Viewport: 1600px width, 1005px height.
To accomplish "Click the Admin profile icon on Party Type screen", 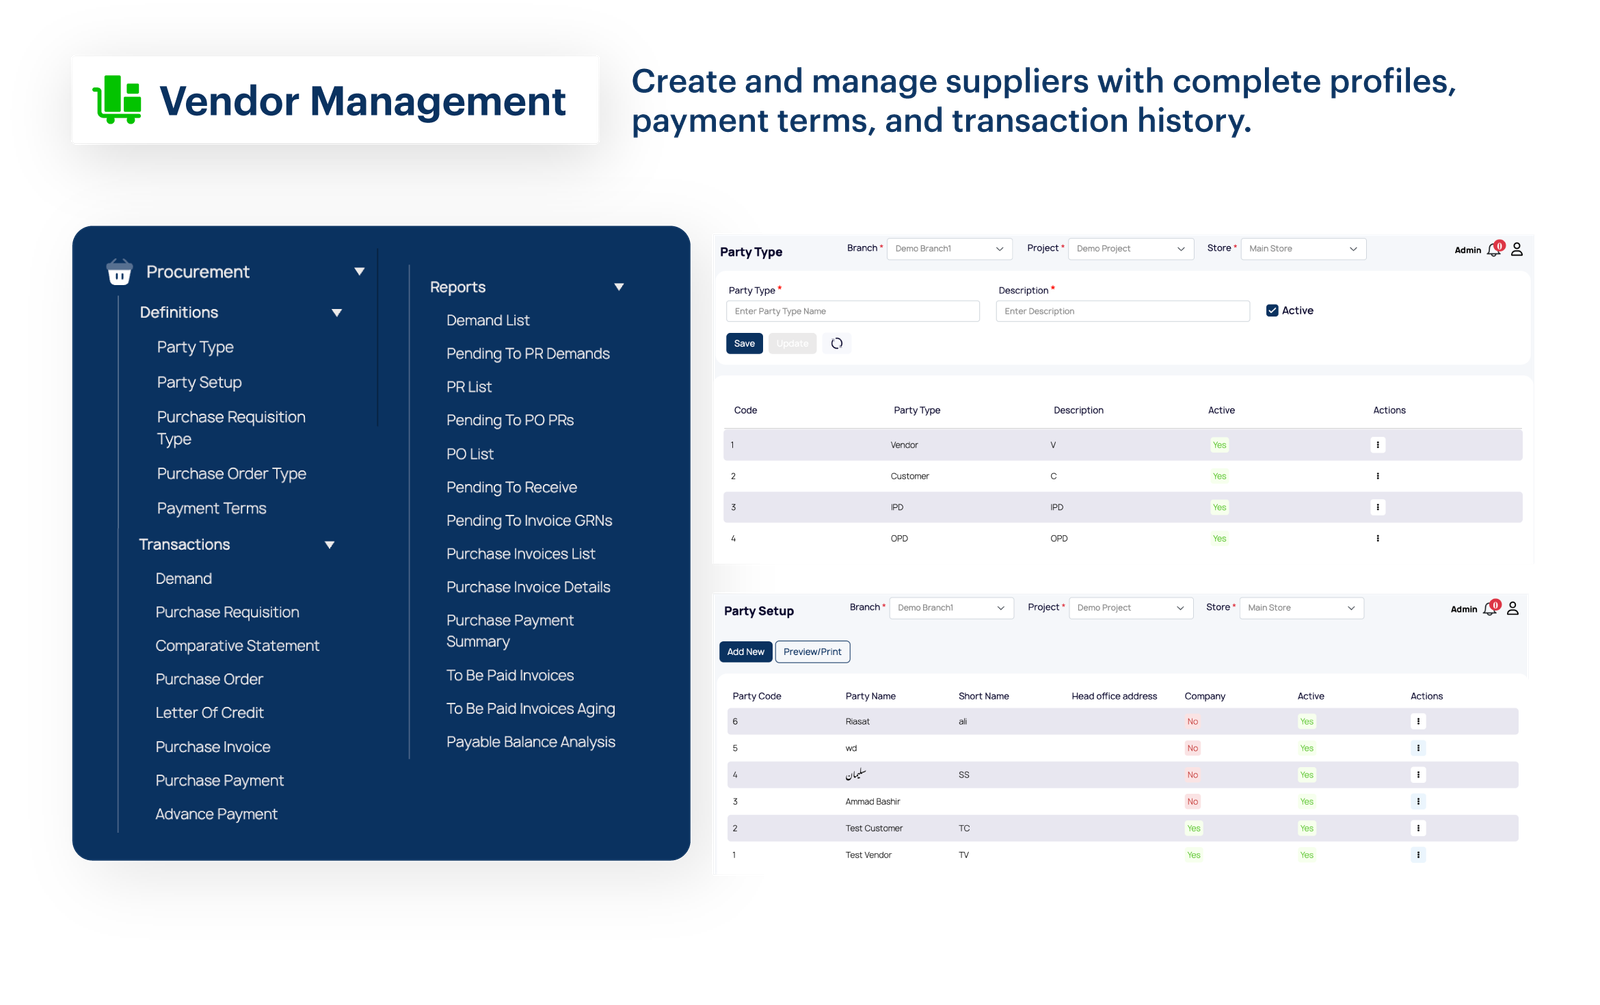I will click(1517, 249).
